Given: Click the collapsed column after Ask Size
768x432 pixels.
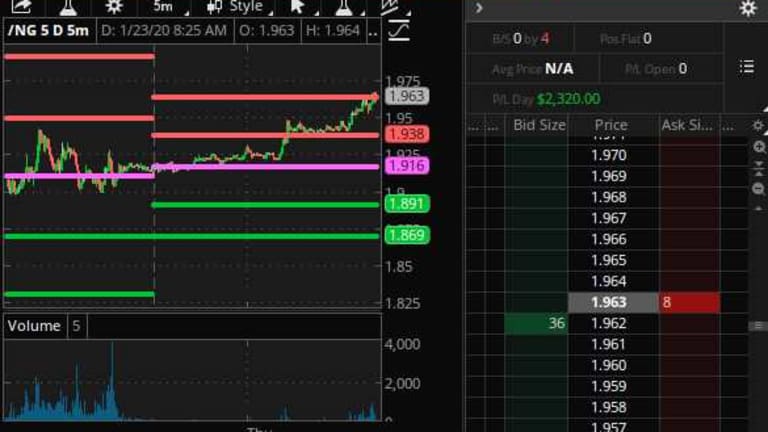Looking at the screenshot, I should (728, 126).
